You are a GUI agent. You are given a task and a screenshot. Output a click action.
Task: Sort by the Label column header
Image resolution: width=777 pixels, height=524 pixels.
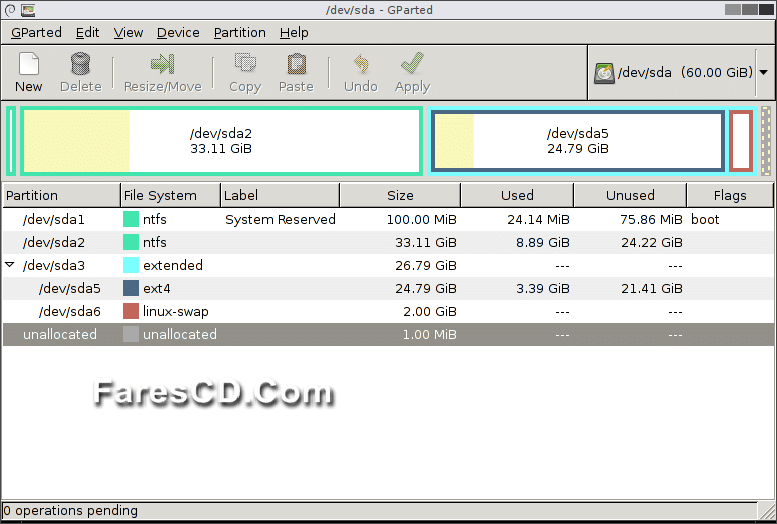click(x=280, y=195)
